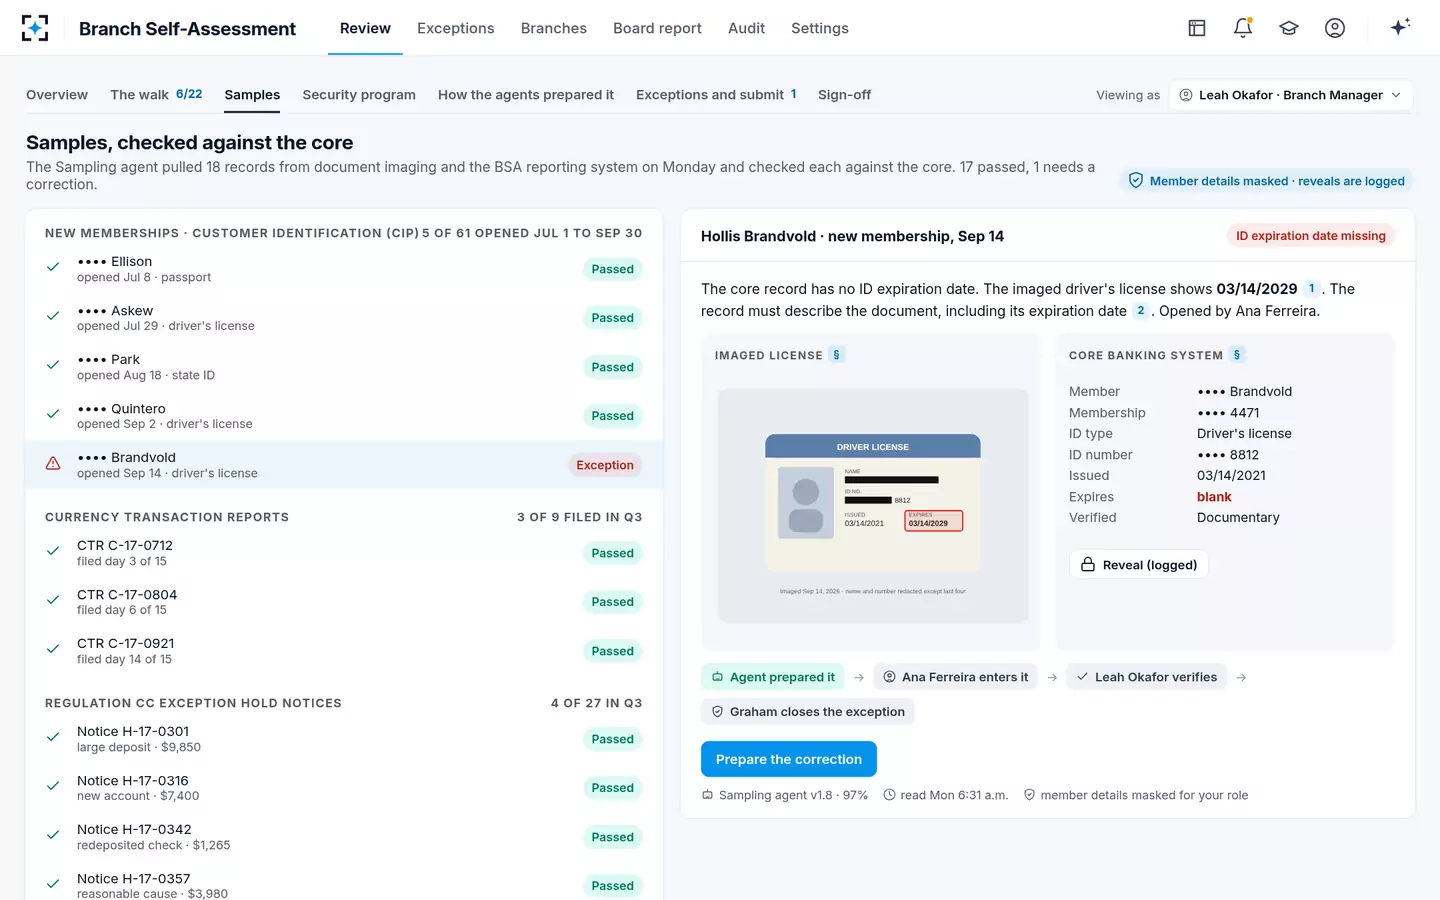Click the Samples sub-tab
The image size is (1440, 900).
(252, 95)
